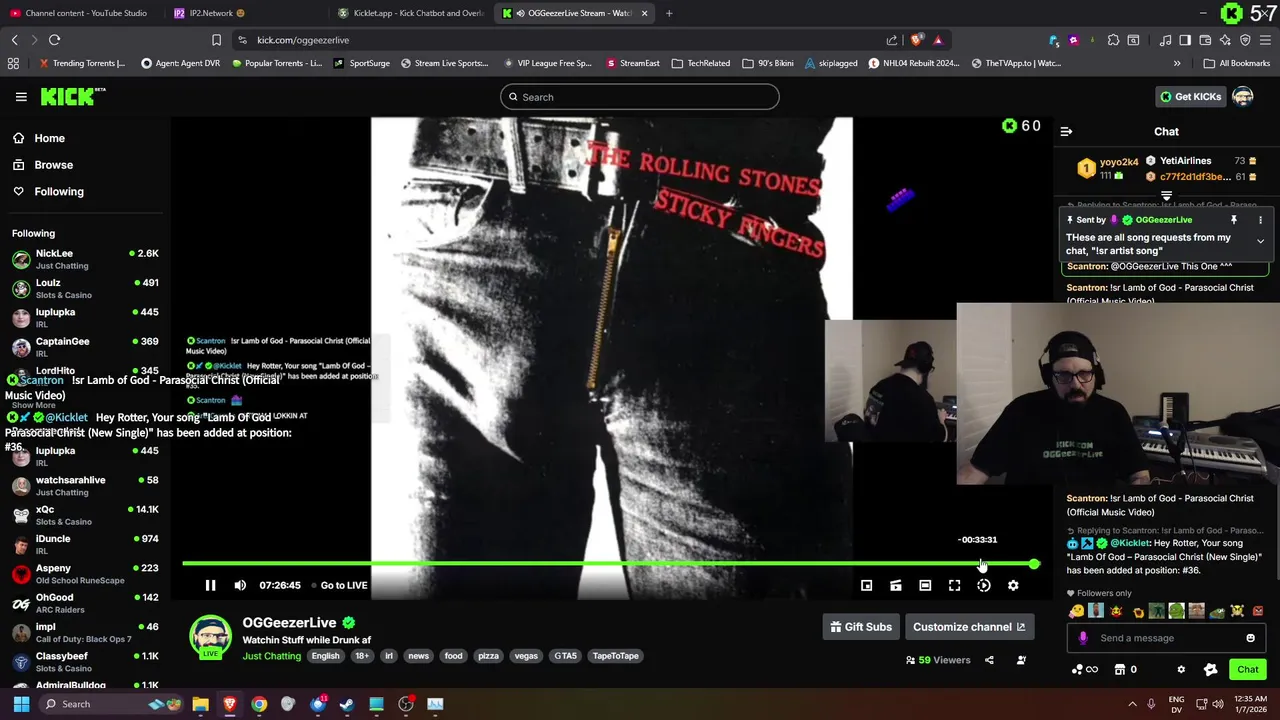The image size is (1280, 720).
Task: Click the green video seek bar
Action: (608, 564)
